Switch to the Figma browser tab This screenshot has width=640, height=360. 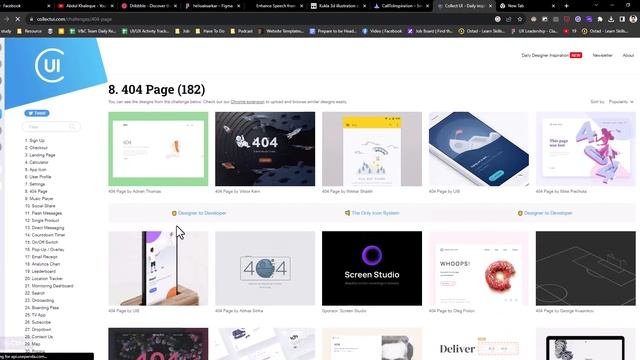[x=213, y=6]
